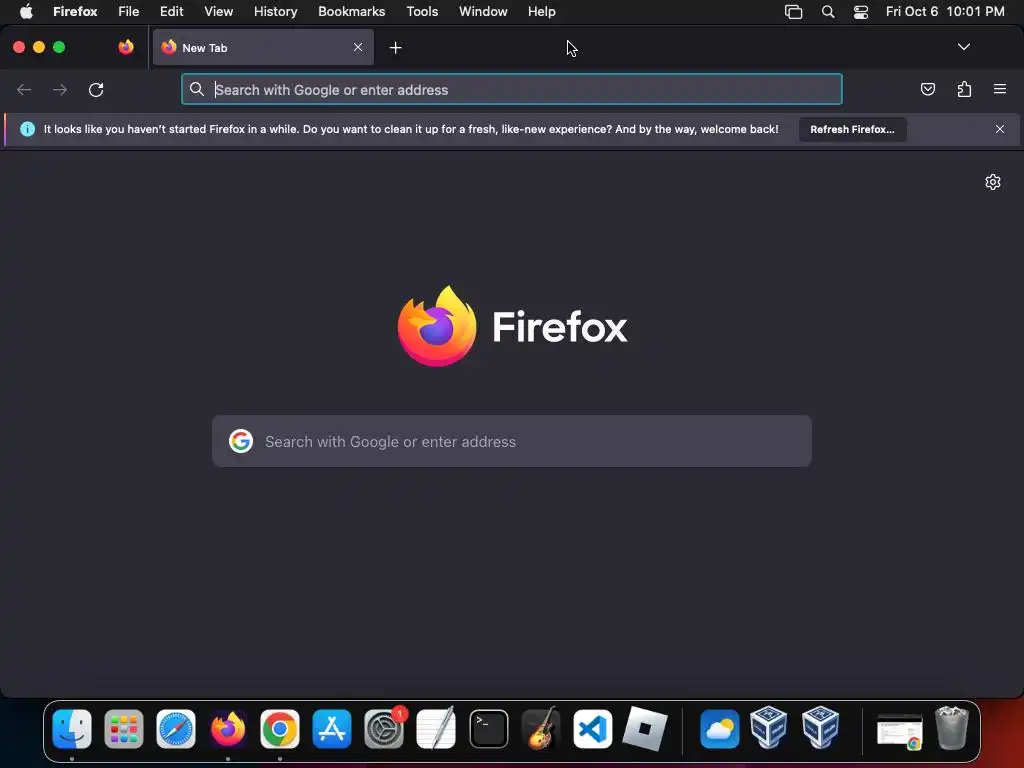
Task: Open the History menu
Action: (276, 11)
